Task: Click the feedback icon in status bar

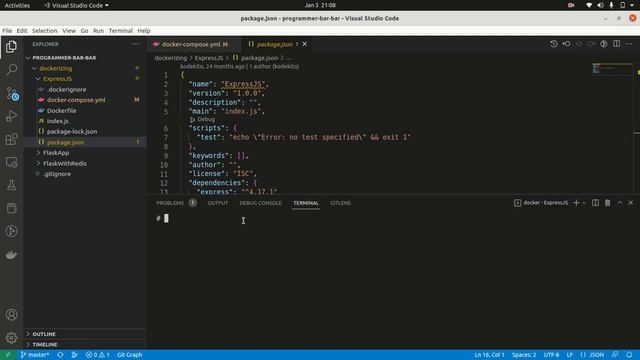Action: tap(615, 355)
